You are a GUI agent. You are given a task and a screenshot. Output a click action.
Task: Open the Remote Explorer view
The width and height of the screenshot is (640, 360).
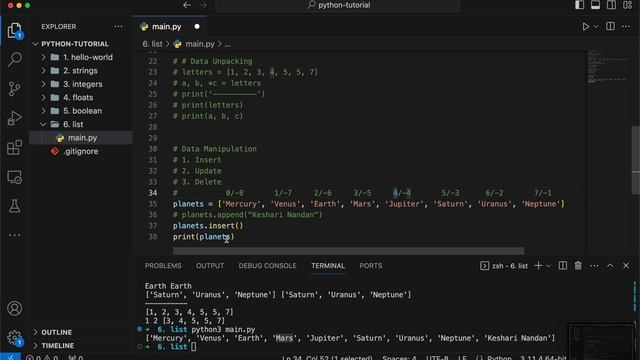coord(15,177)
